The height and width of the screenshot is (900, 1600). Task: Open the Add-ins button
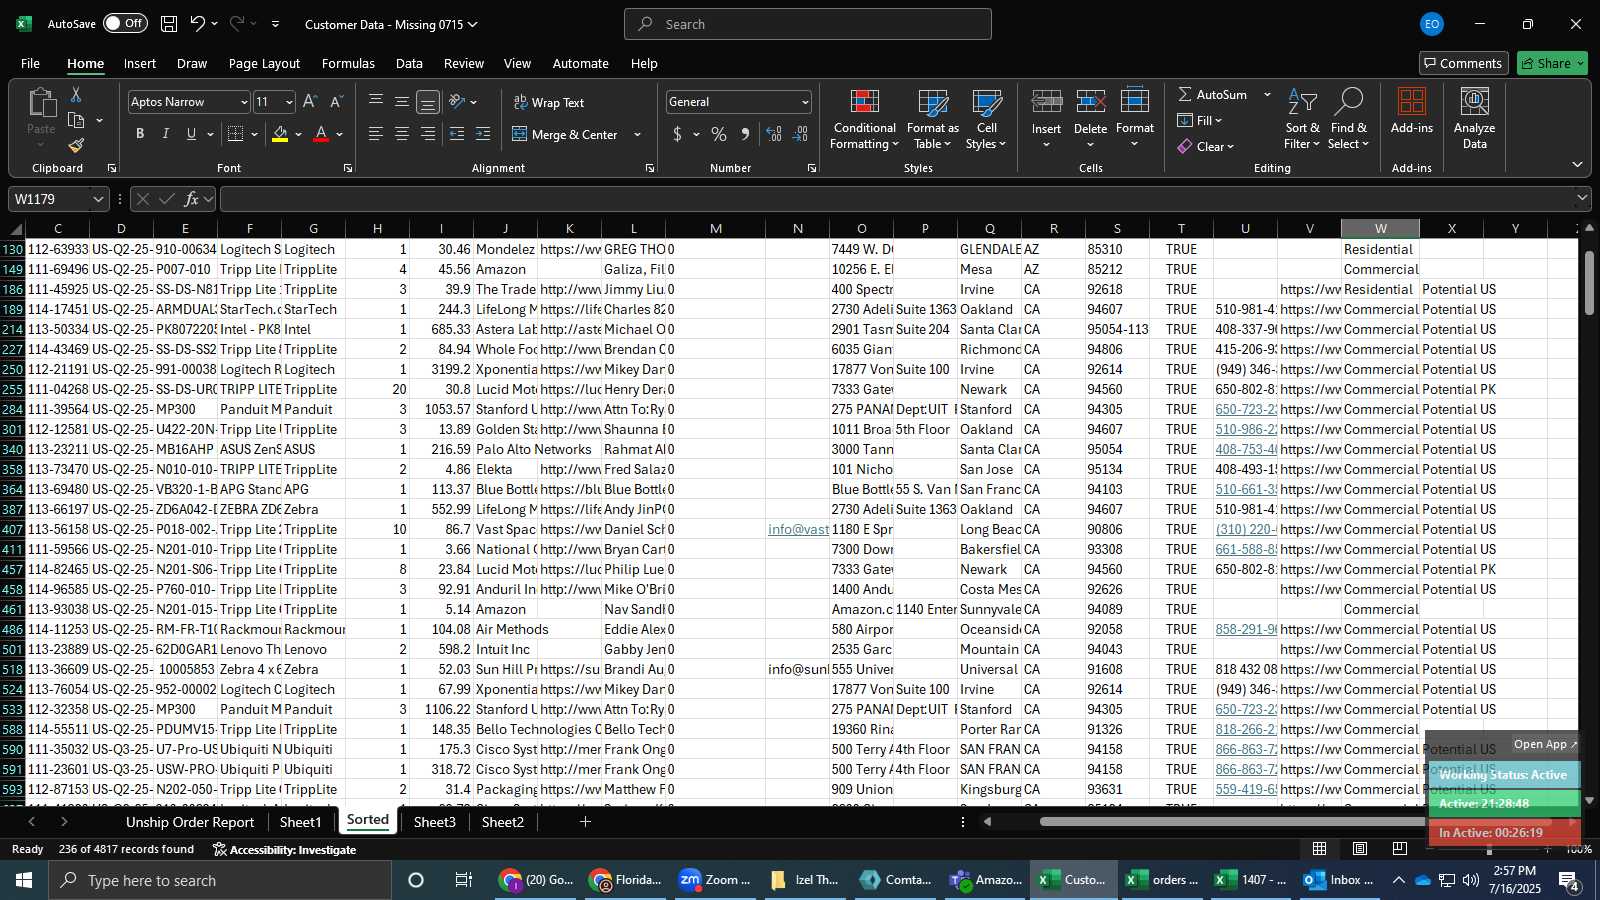1411,112
